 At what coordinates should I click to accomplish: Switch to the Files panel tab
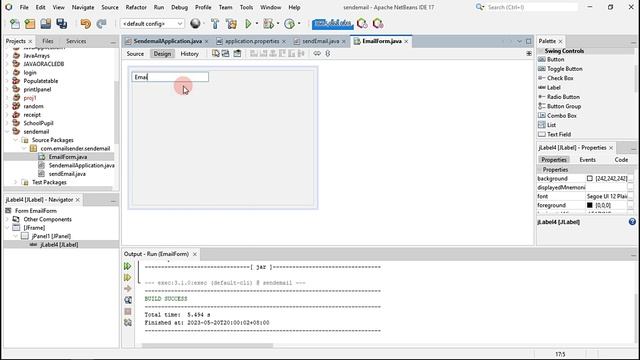point(48,41)
